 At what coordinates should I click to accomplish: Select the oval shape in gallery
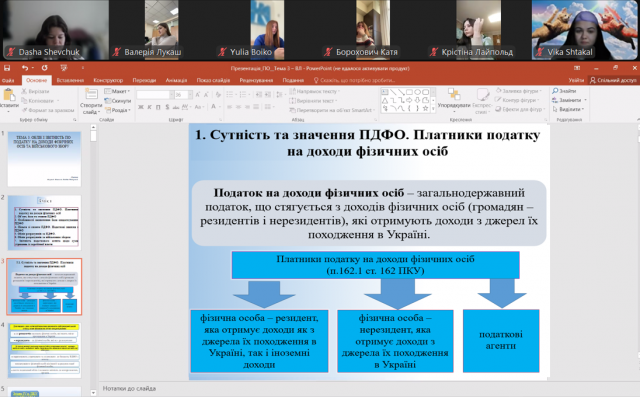pos(417,92)
